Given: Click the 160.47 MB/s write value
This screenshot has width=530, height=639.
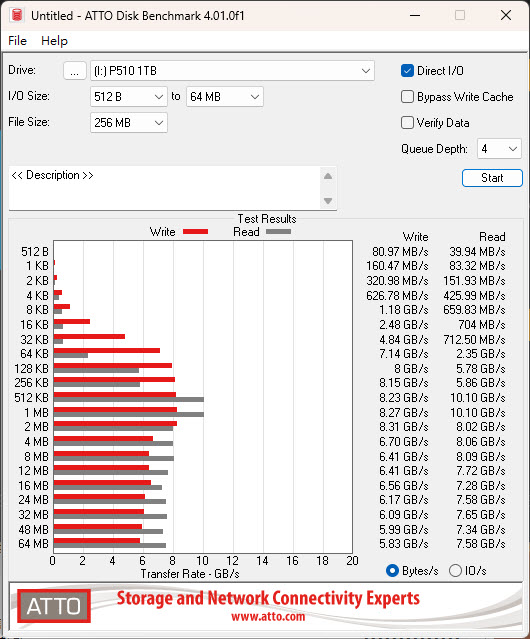Looking at the screenshot, I should point(397,266).
